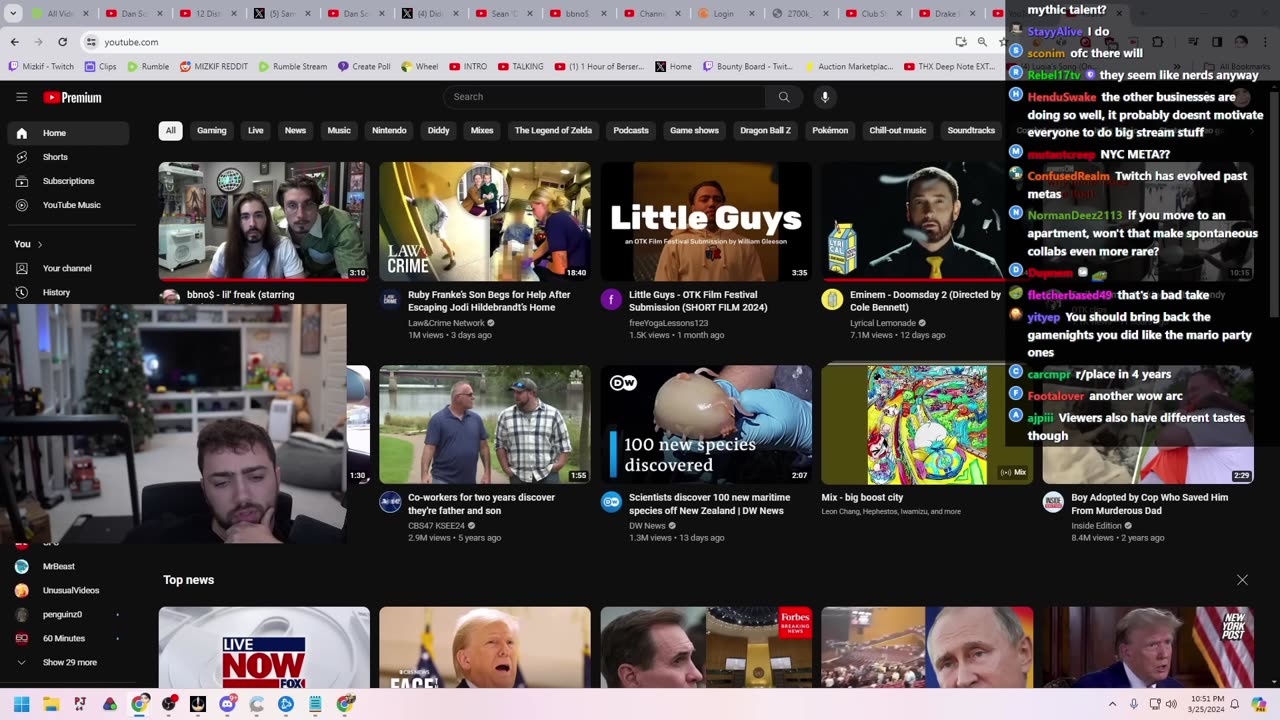Select the Dragon Ball Z chip

click(766, 131)
